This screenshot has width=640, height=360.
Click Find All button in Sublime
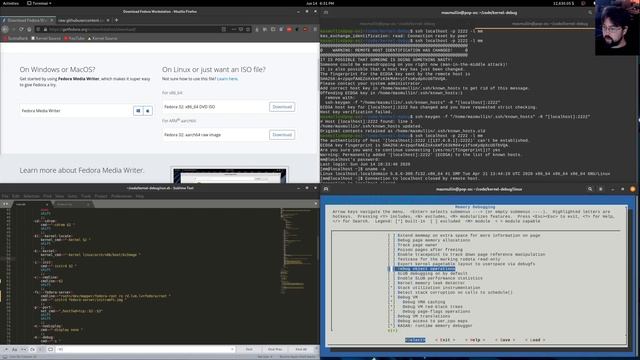click(x=301, y=349)
